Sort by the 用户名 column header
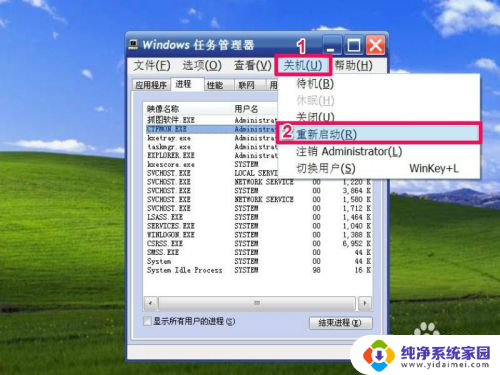500x375 pixels. [x=255, y=109]
